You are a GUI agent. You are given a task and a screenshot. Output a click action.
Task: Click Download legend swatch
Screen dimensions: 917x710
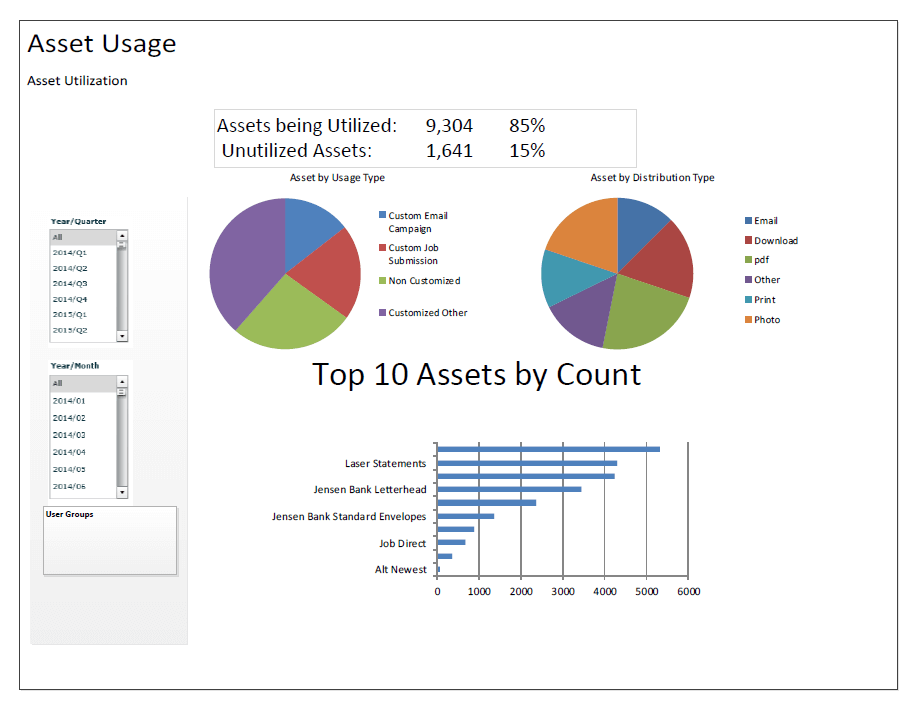[x=748, y=240]
